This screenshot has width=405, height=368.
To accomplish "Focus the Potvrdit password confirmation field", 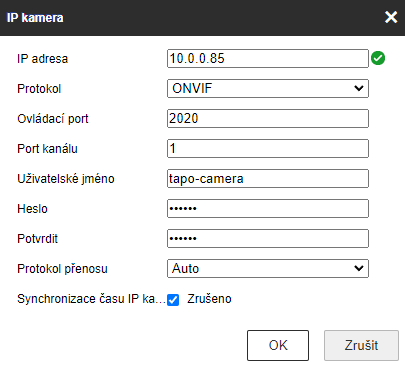I will (268, 238).
